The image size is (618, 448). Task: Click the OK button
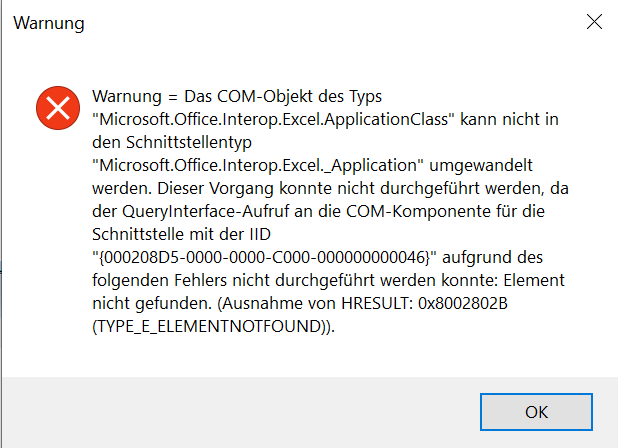(x=536, y=412)
